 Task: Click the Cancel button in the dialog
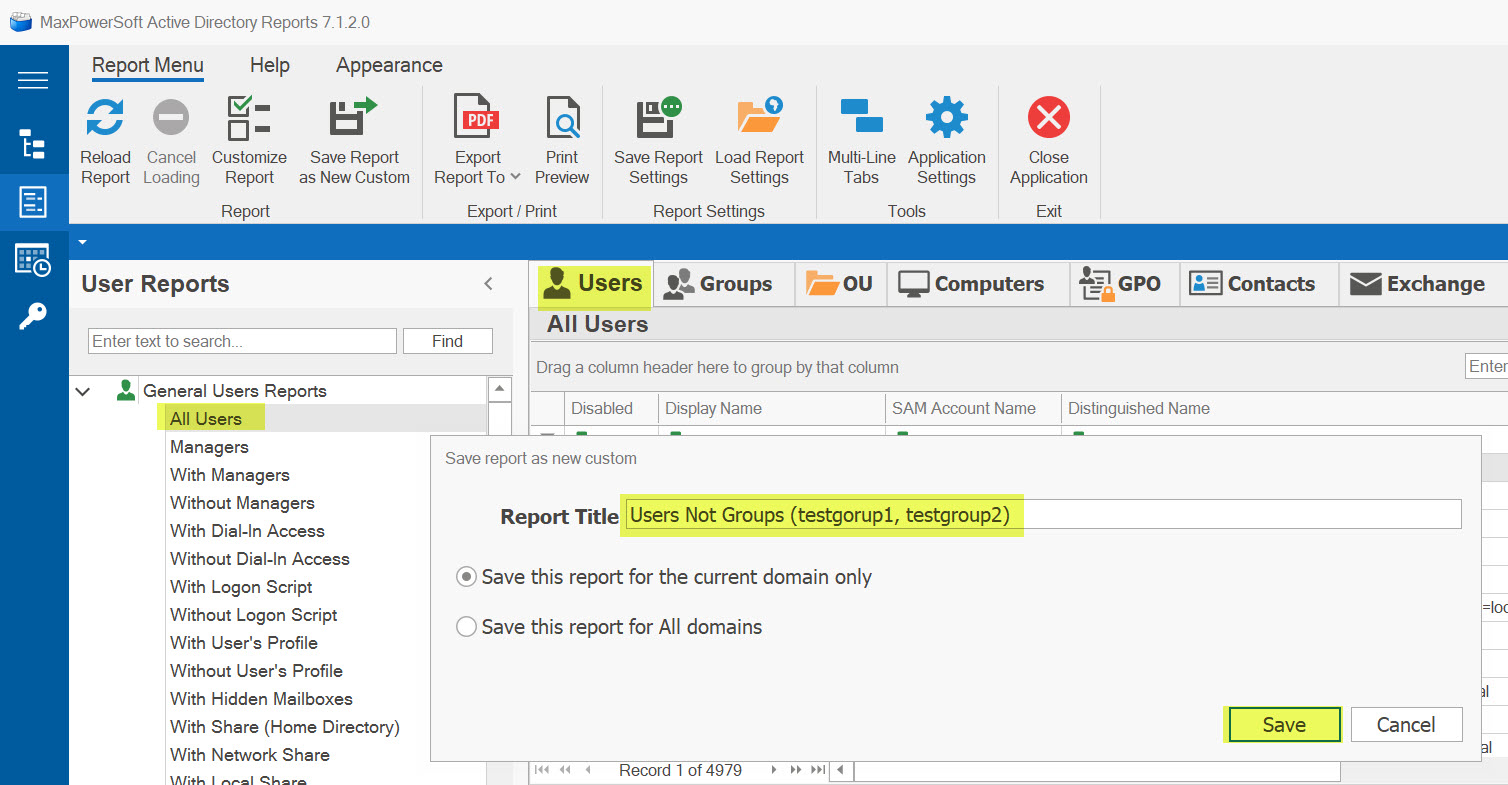pyautogui.click(x=1406, y=725)
